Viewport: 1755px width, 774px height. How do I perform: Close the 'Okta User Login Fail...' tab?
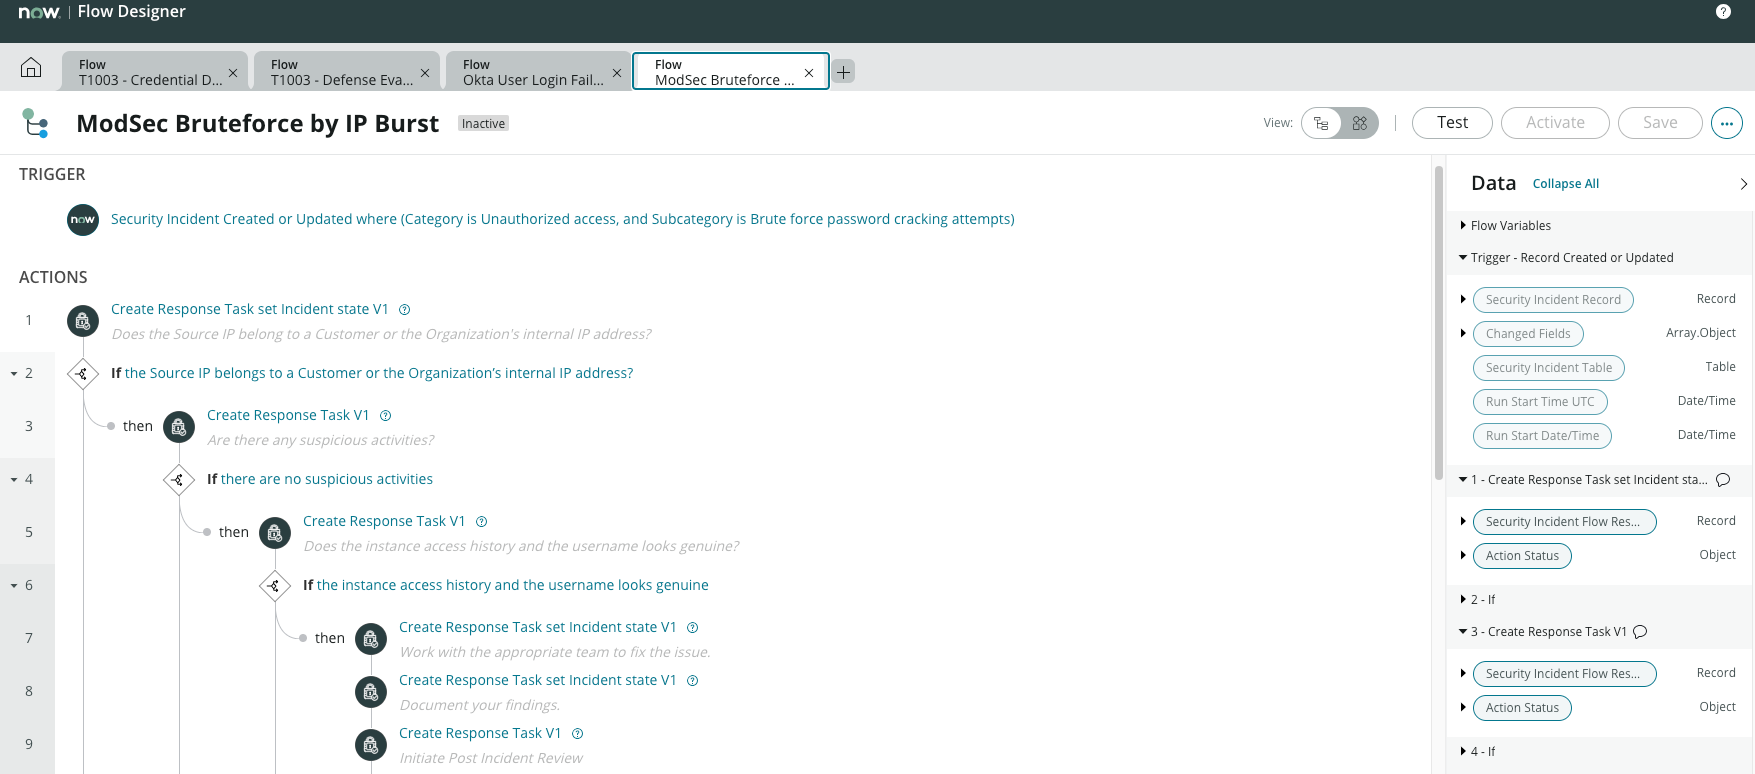[x=617, y=73]
